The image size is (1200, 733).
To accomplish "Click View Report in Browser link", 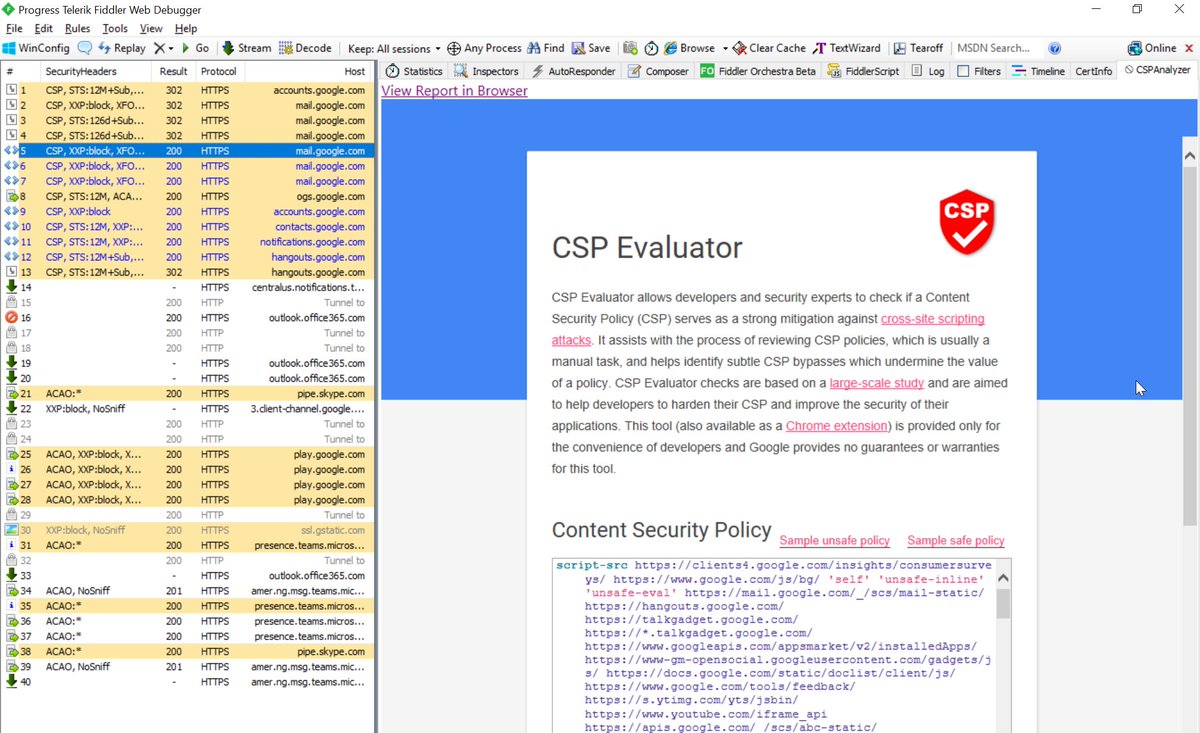I will [454, 91].
